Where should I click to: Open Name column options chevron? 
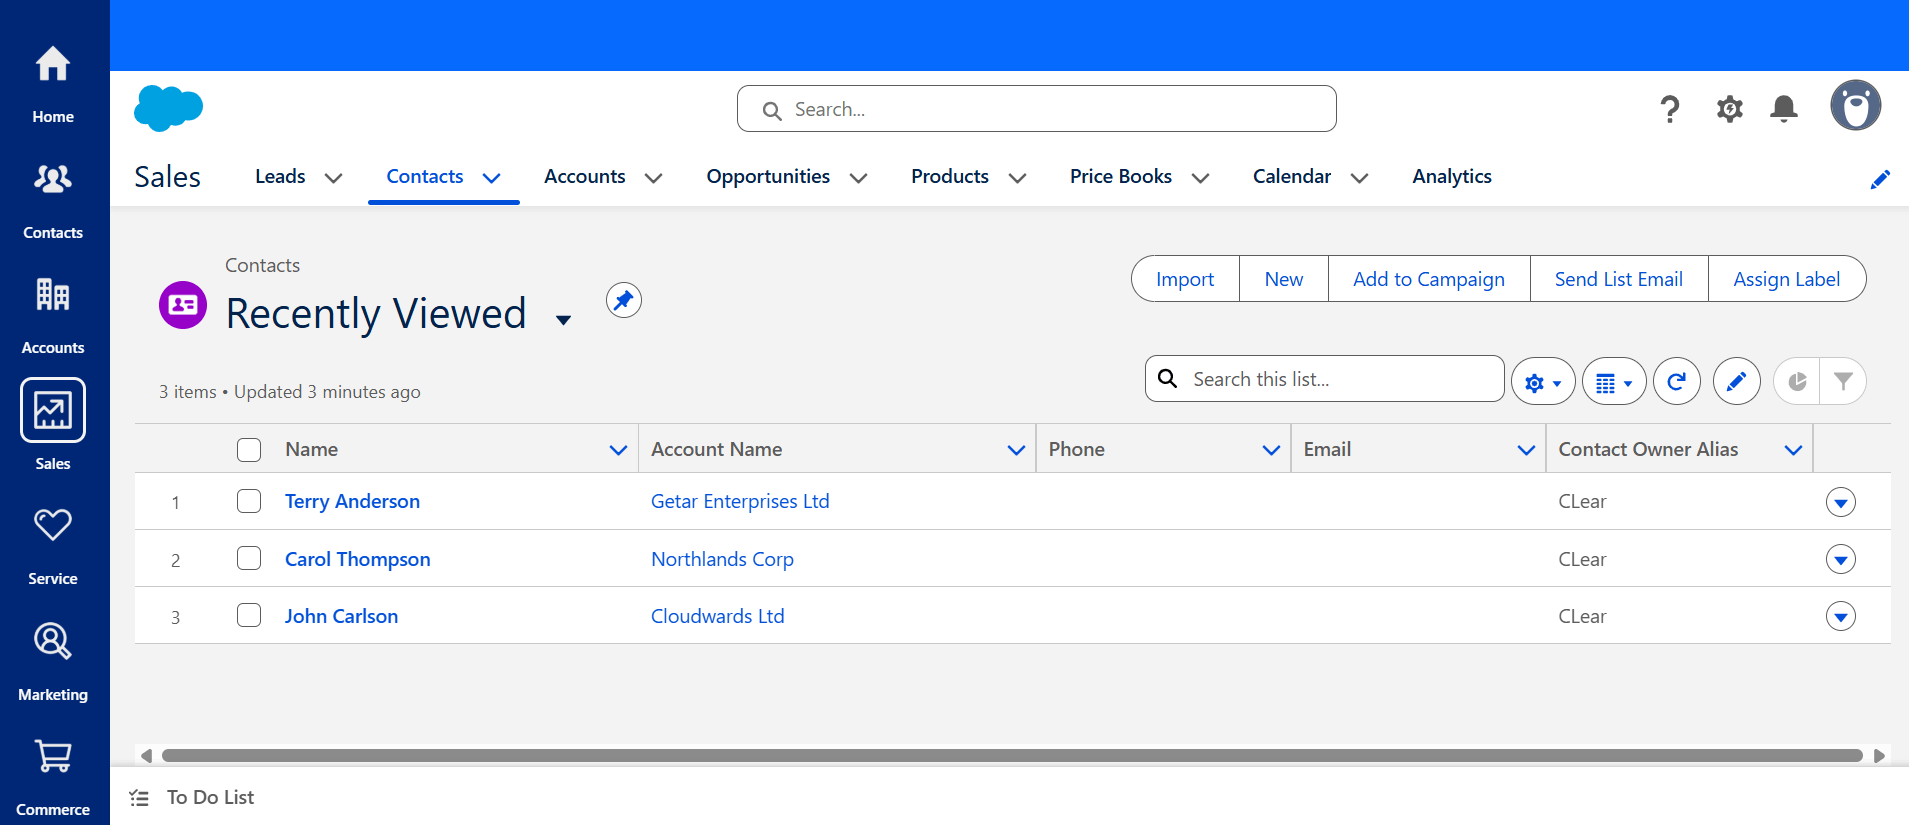pyautogui.click(x=618, y=450)
